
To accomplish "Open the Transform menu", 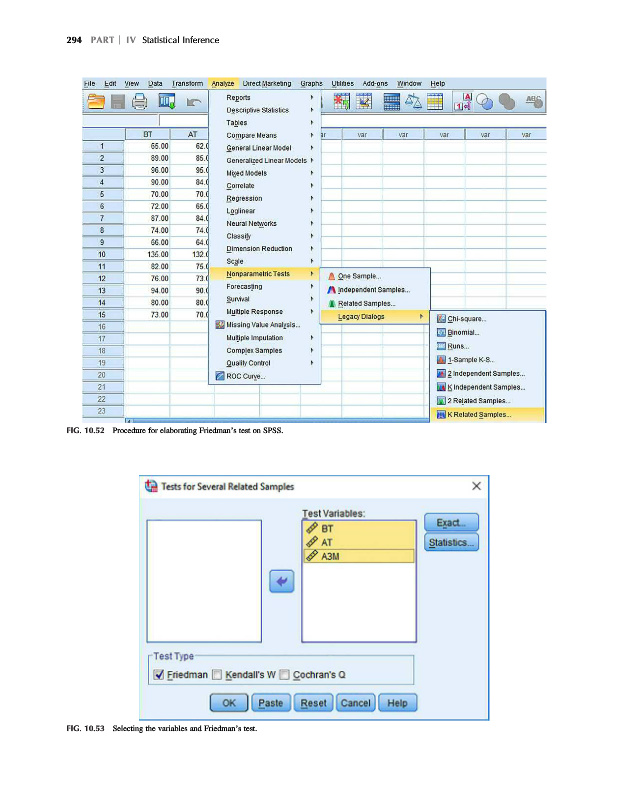I will 187,83.
